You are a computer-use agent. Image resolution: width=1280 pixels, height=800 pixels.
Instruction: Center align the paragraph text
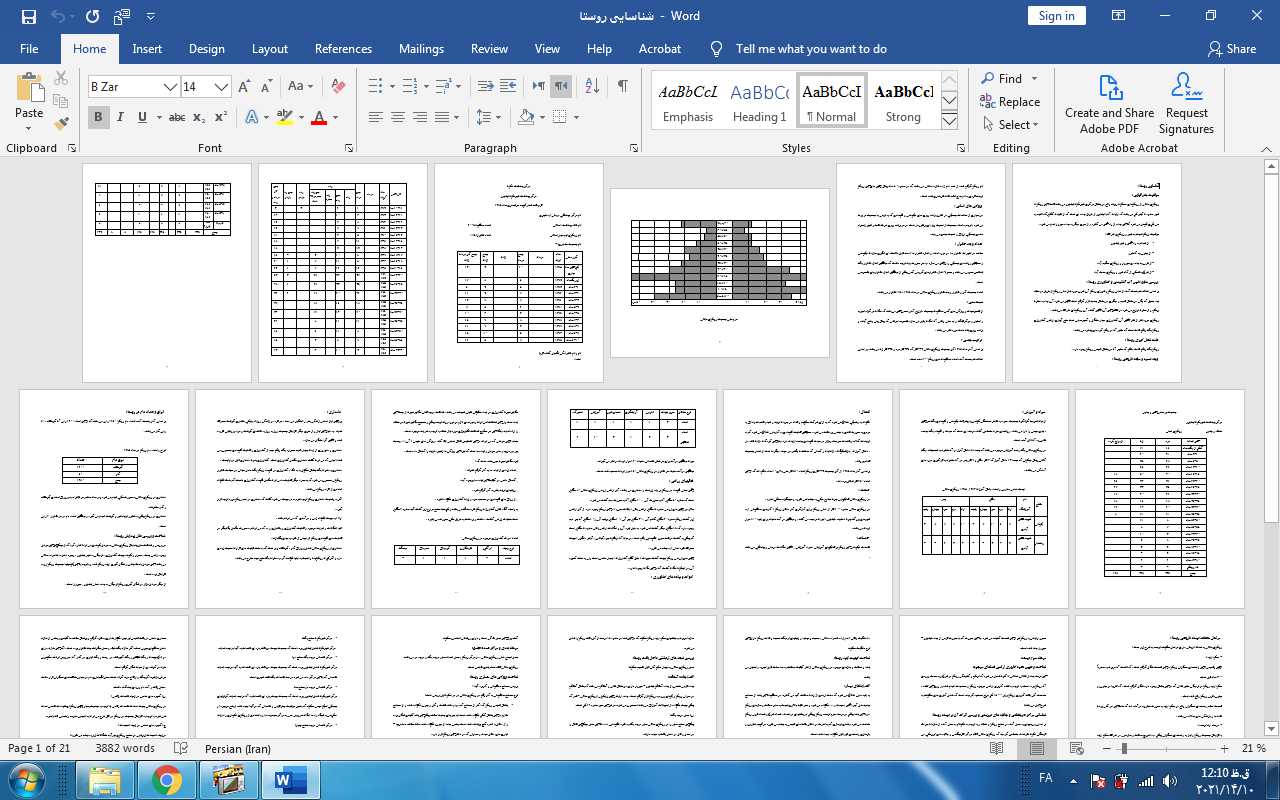[397, 117]
